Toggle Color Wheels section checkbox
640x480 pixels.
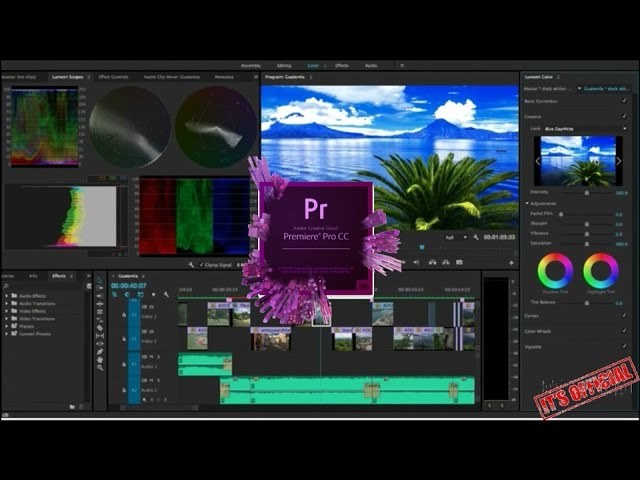pyautogui.click(x=624, y=331)
